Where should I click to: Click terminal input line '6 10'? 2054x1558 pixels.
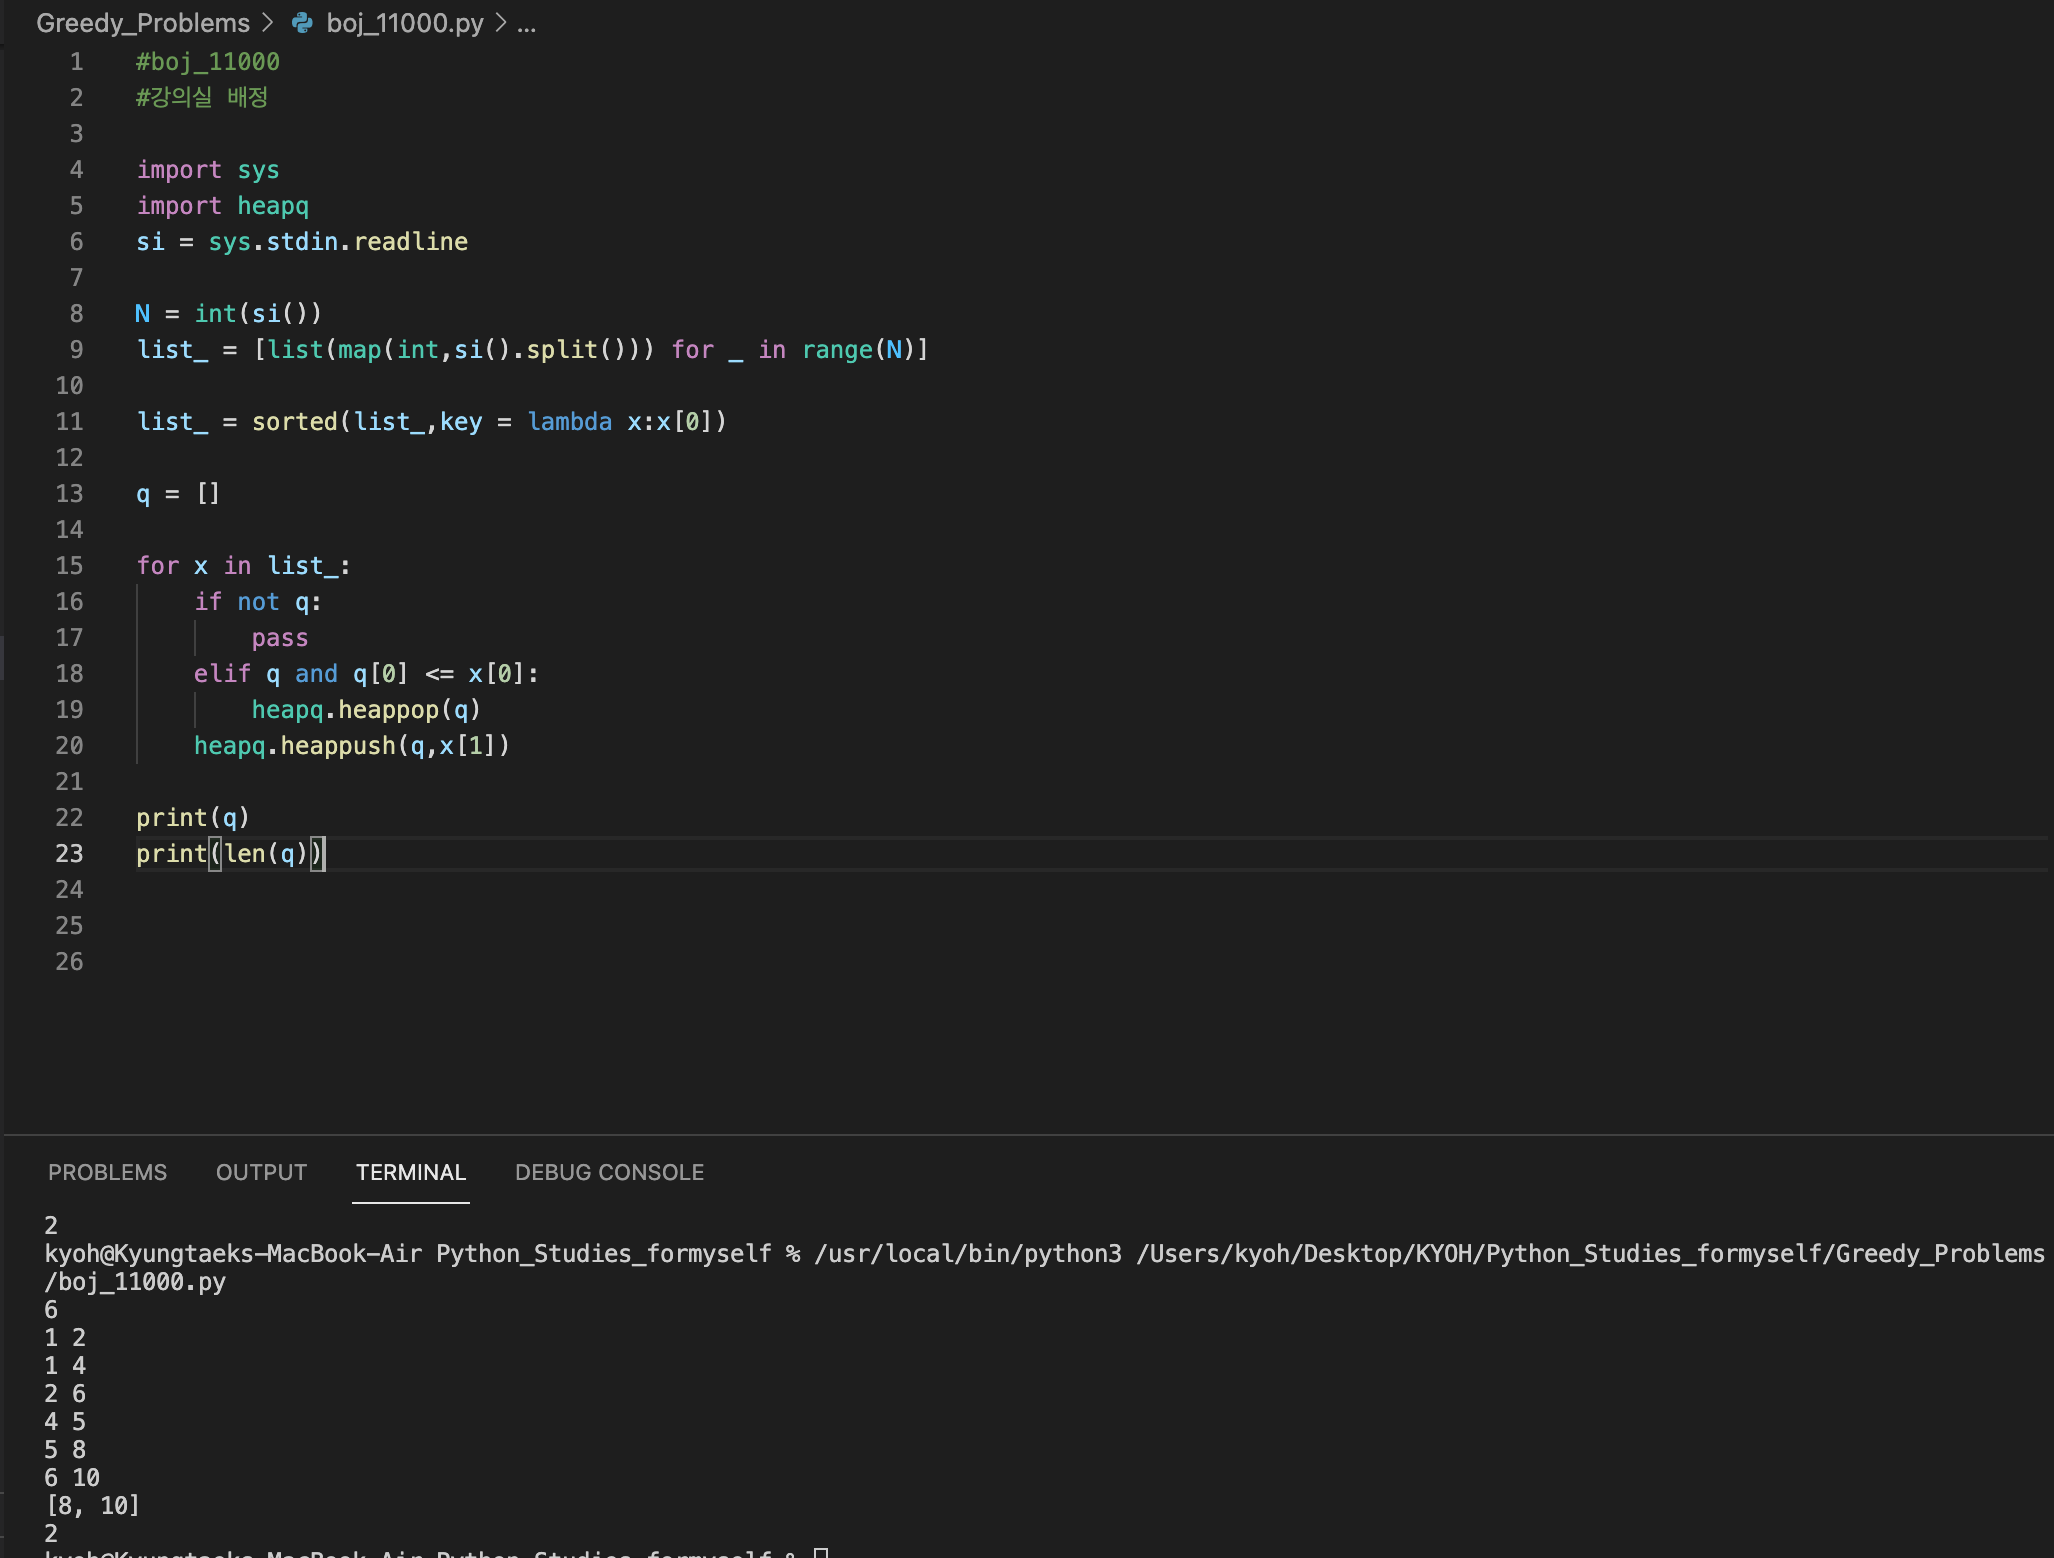[x=72, y=1478]
